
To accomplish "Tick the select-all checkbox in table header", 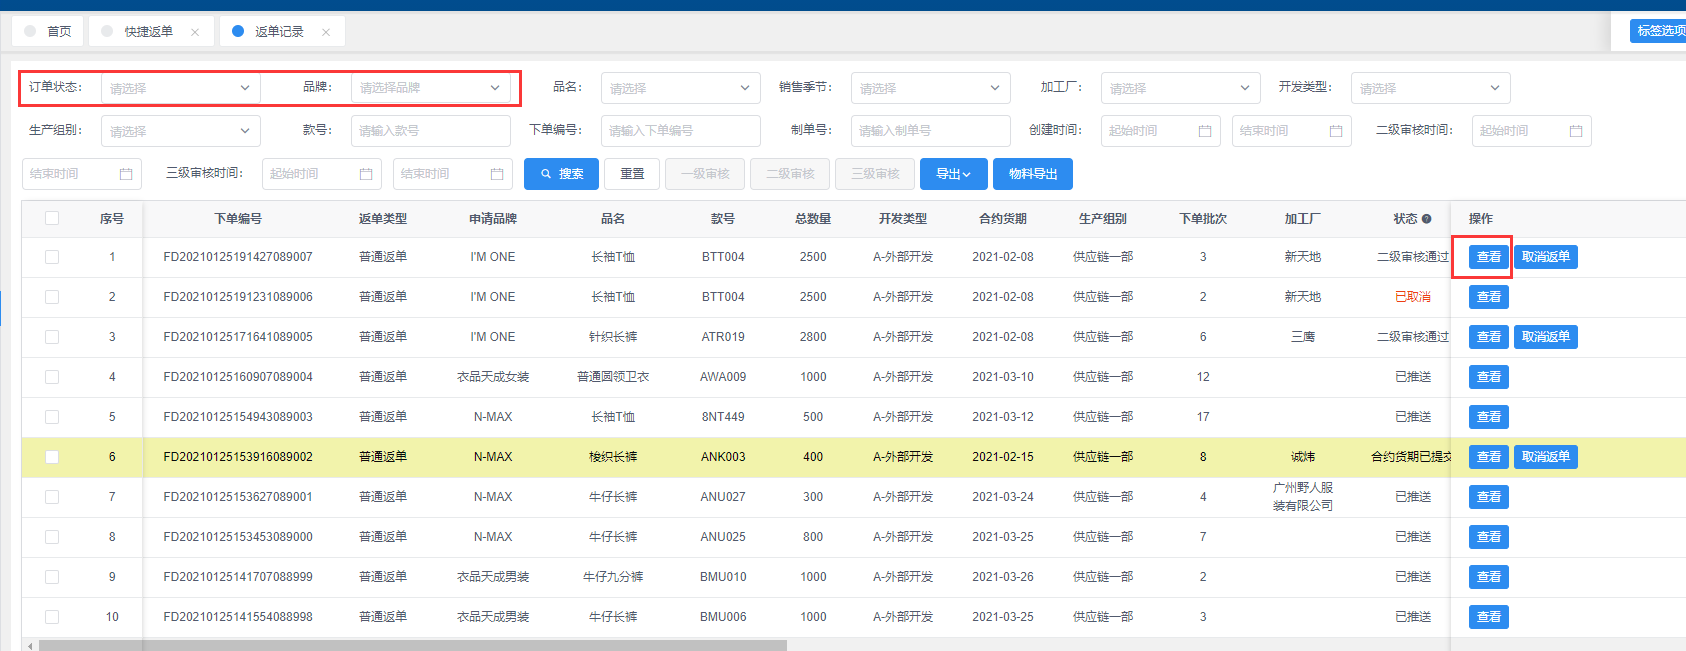I will click(x=52, y=218).
